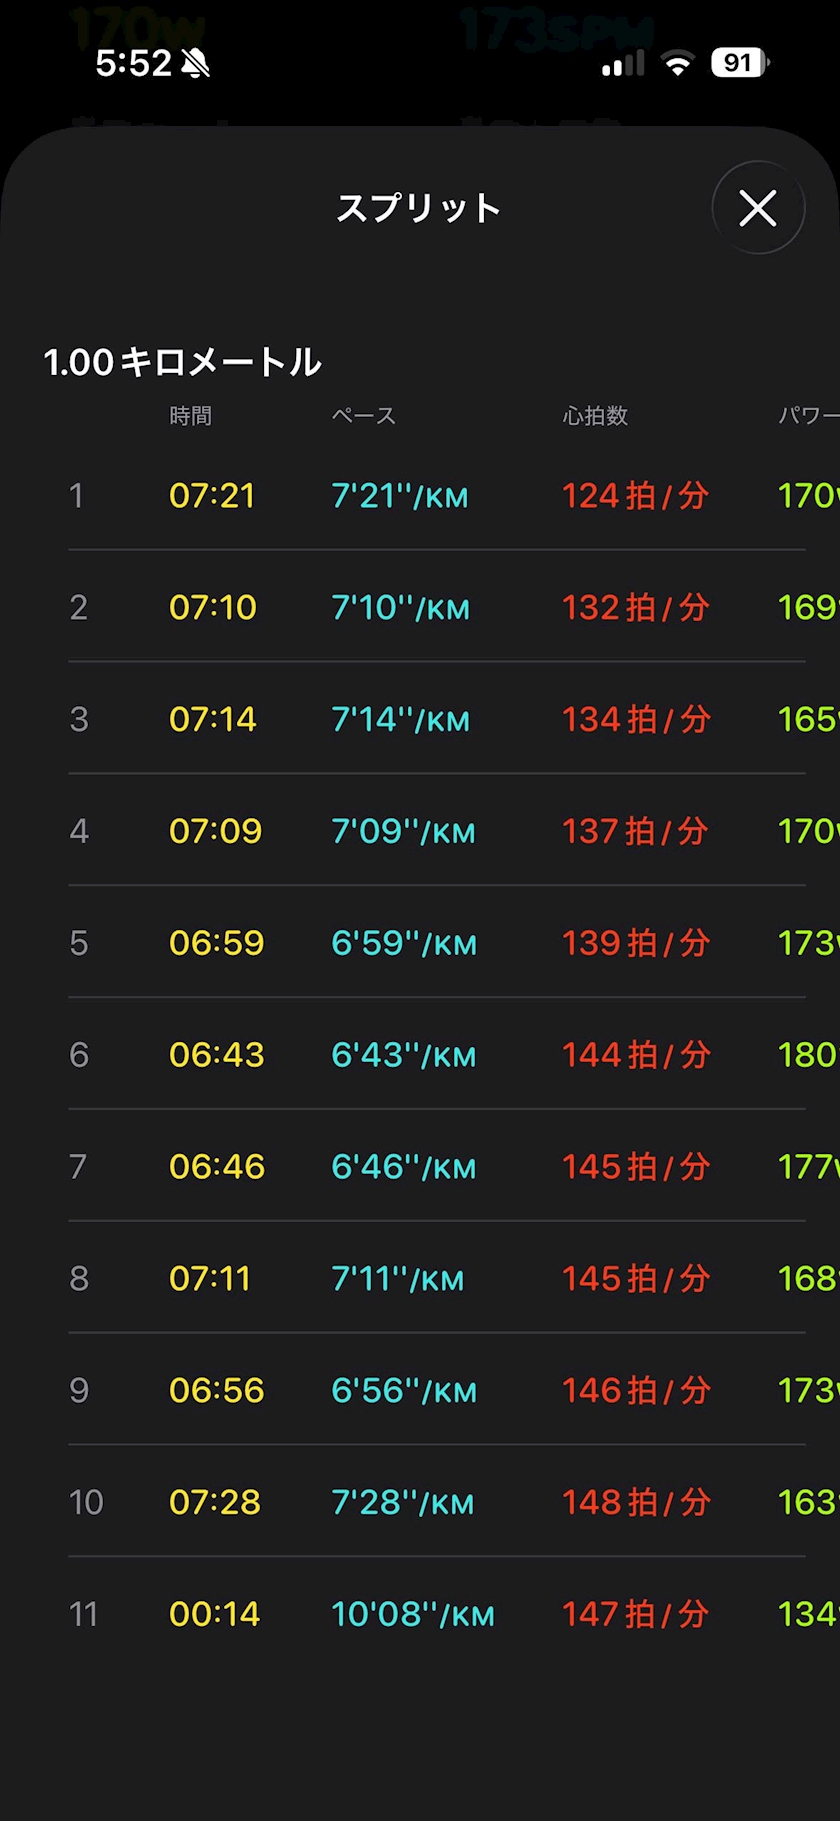Screen dimensions: 840x1821
Task: Select heart rate 148拍/分
Action: (636, 1504)
